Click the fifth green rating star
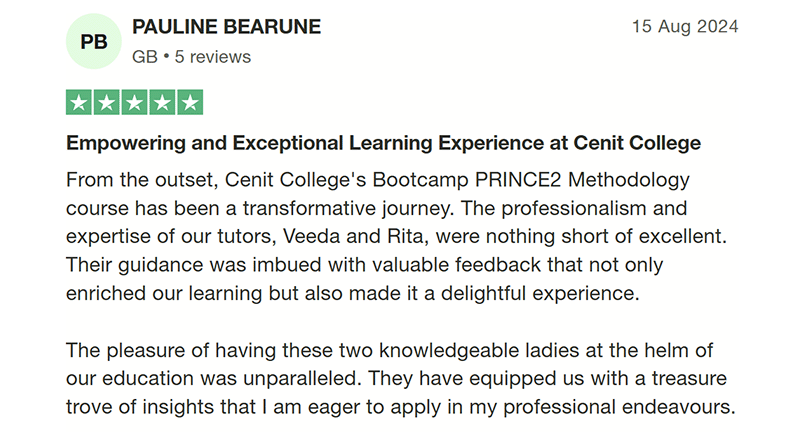 (x=190, y=102)
